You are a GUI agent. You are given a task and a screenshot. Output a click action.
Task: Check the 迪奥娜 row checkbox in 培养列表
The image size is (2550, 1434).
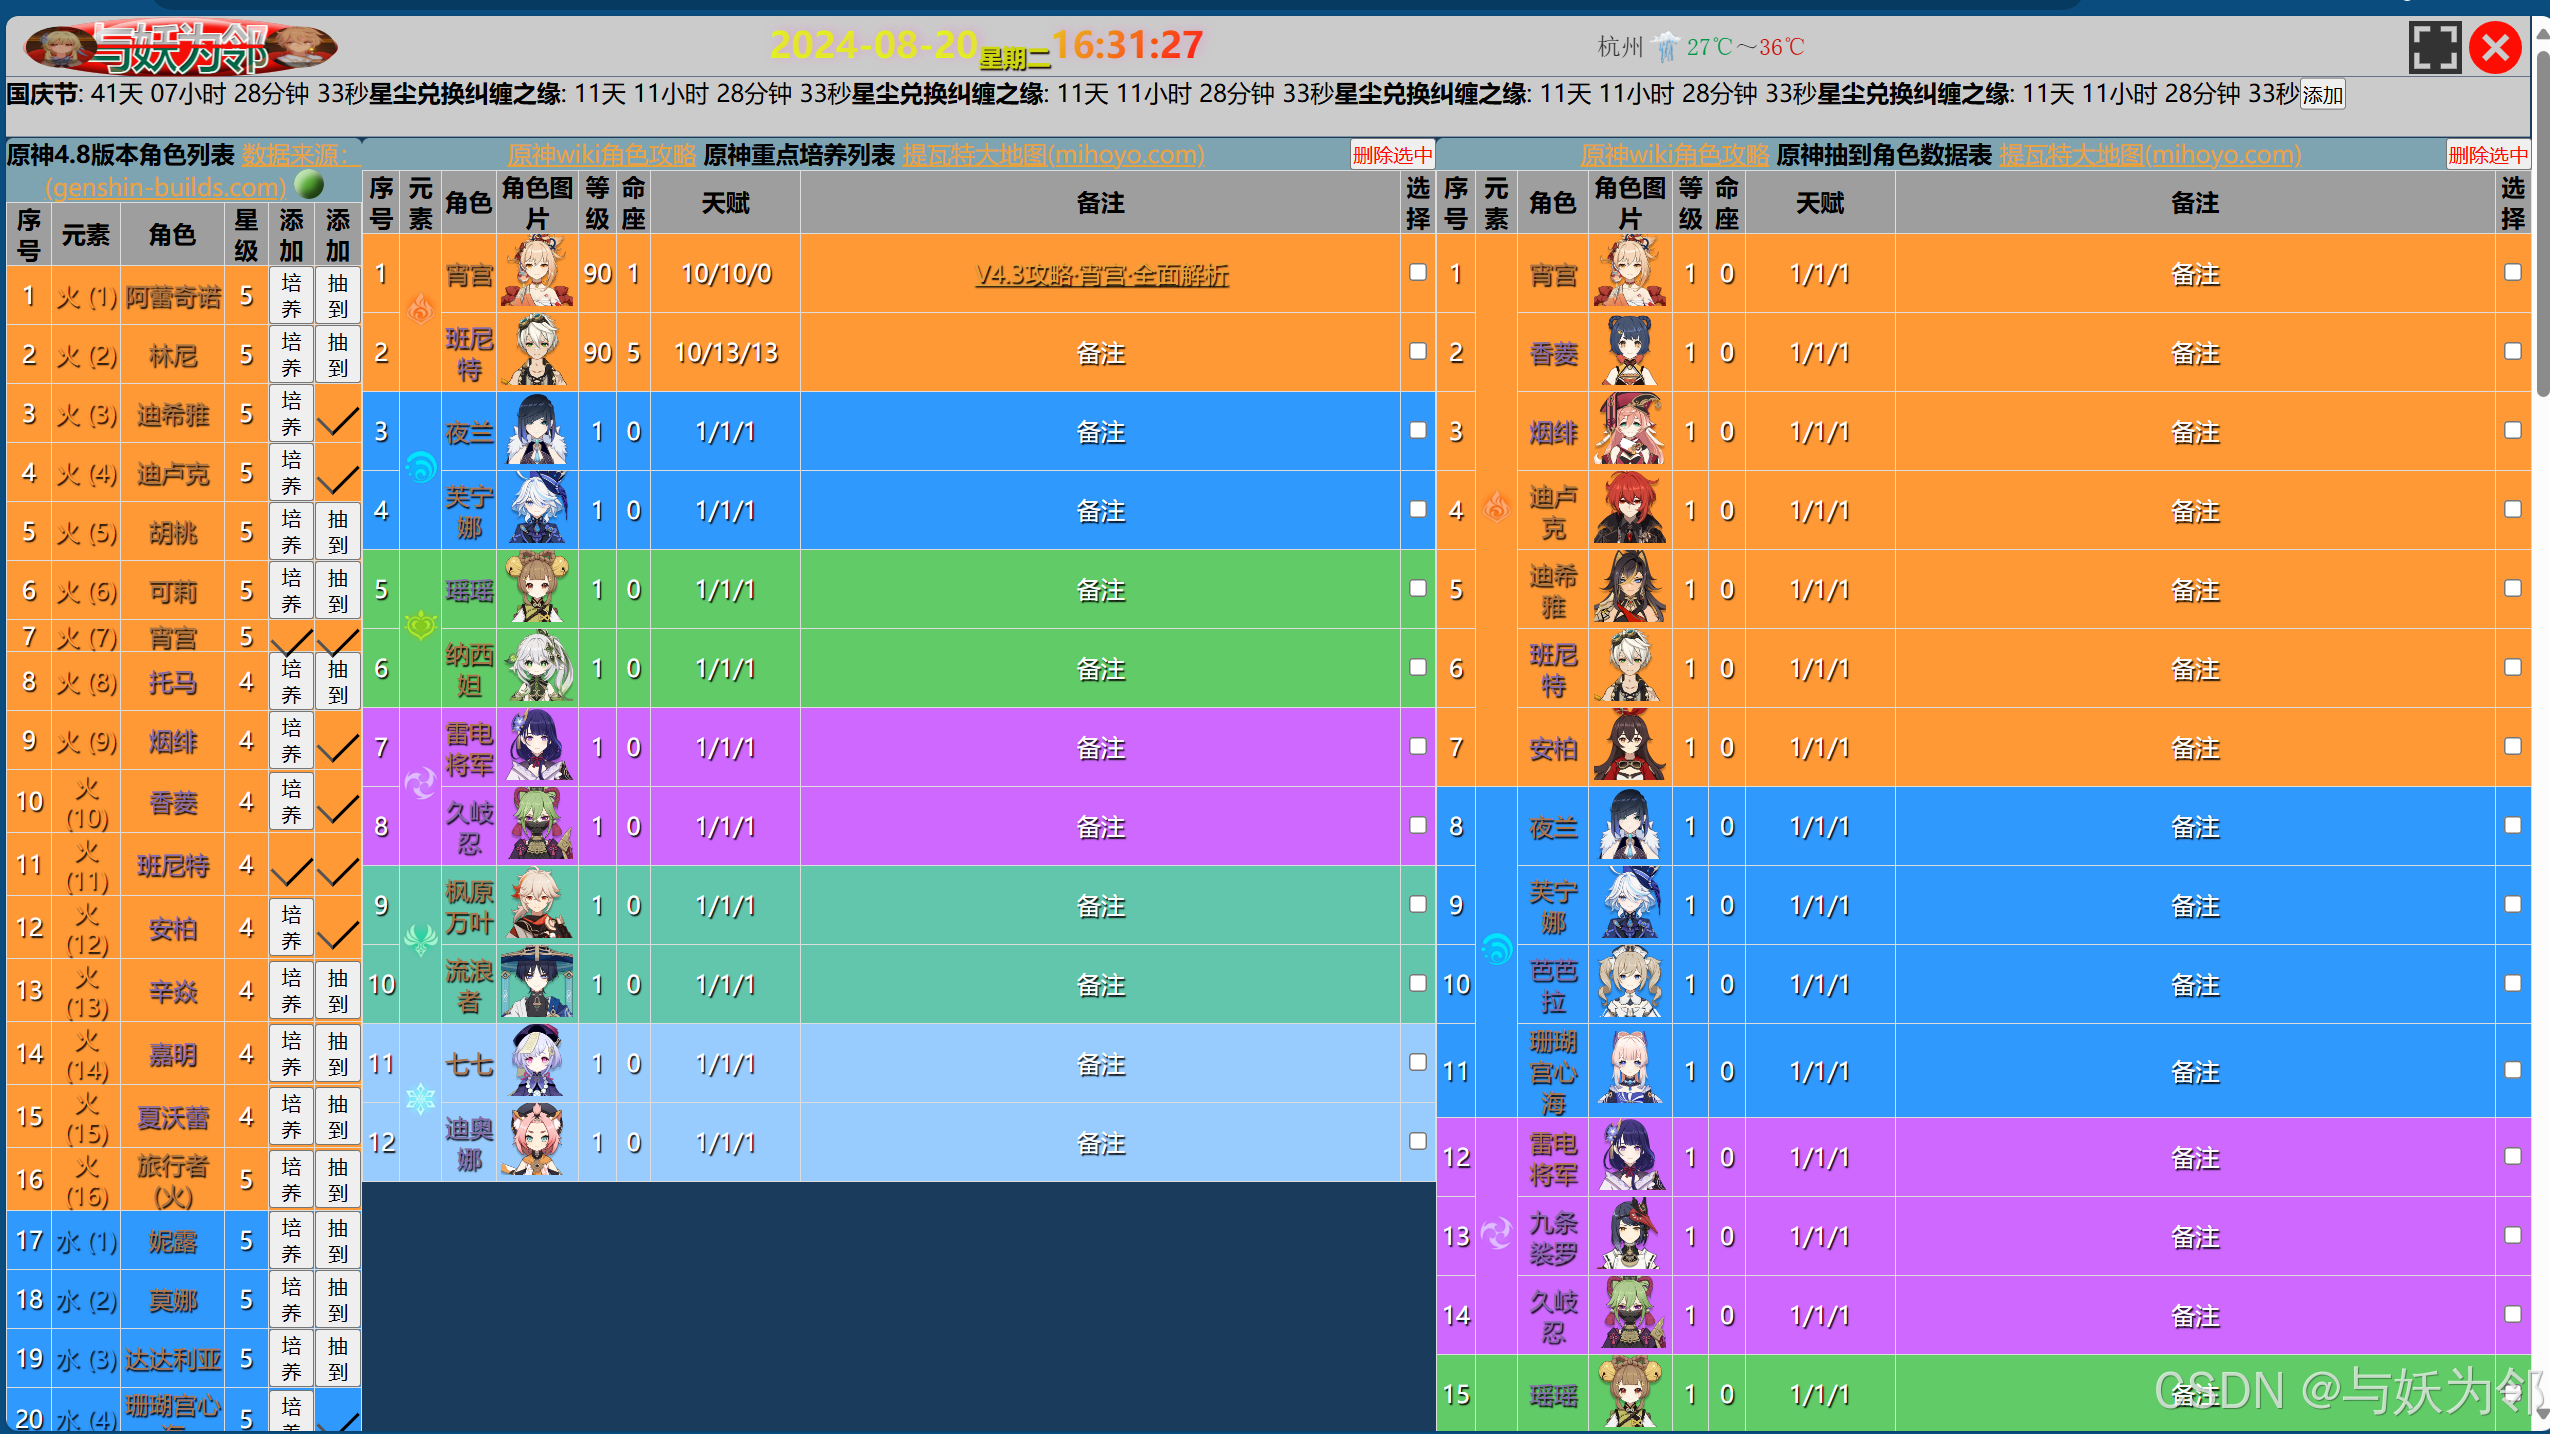1417,1141
